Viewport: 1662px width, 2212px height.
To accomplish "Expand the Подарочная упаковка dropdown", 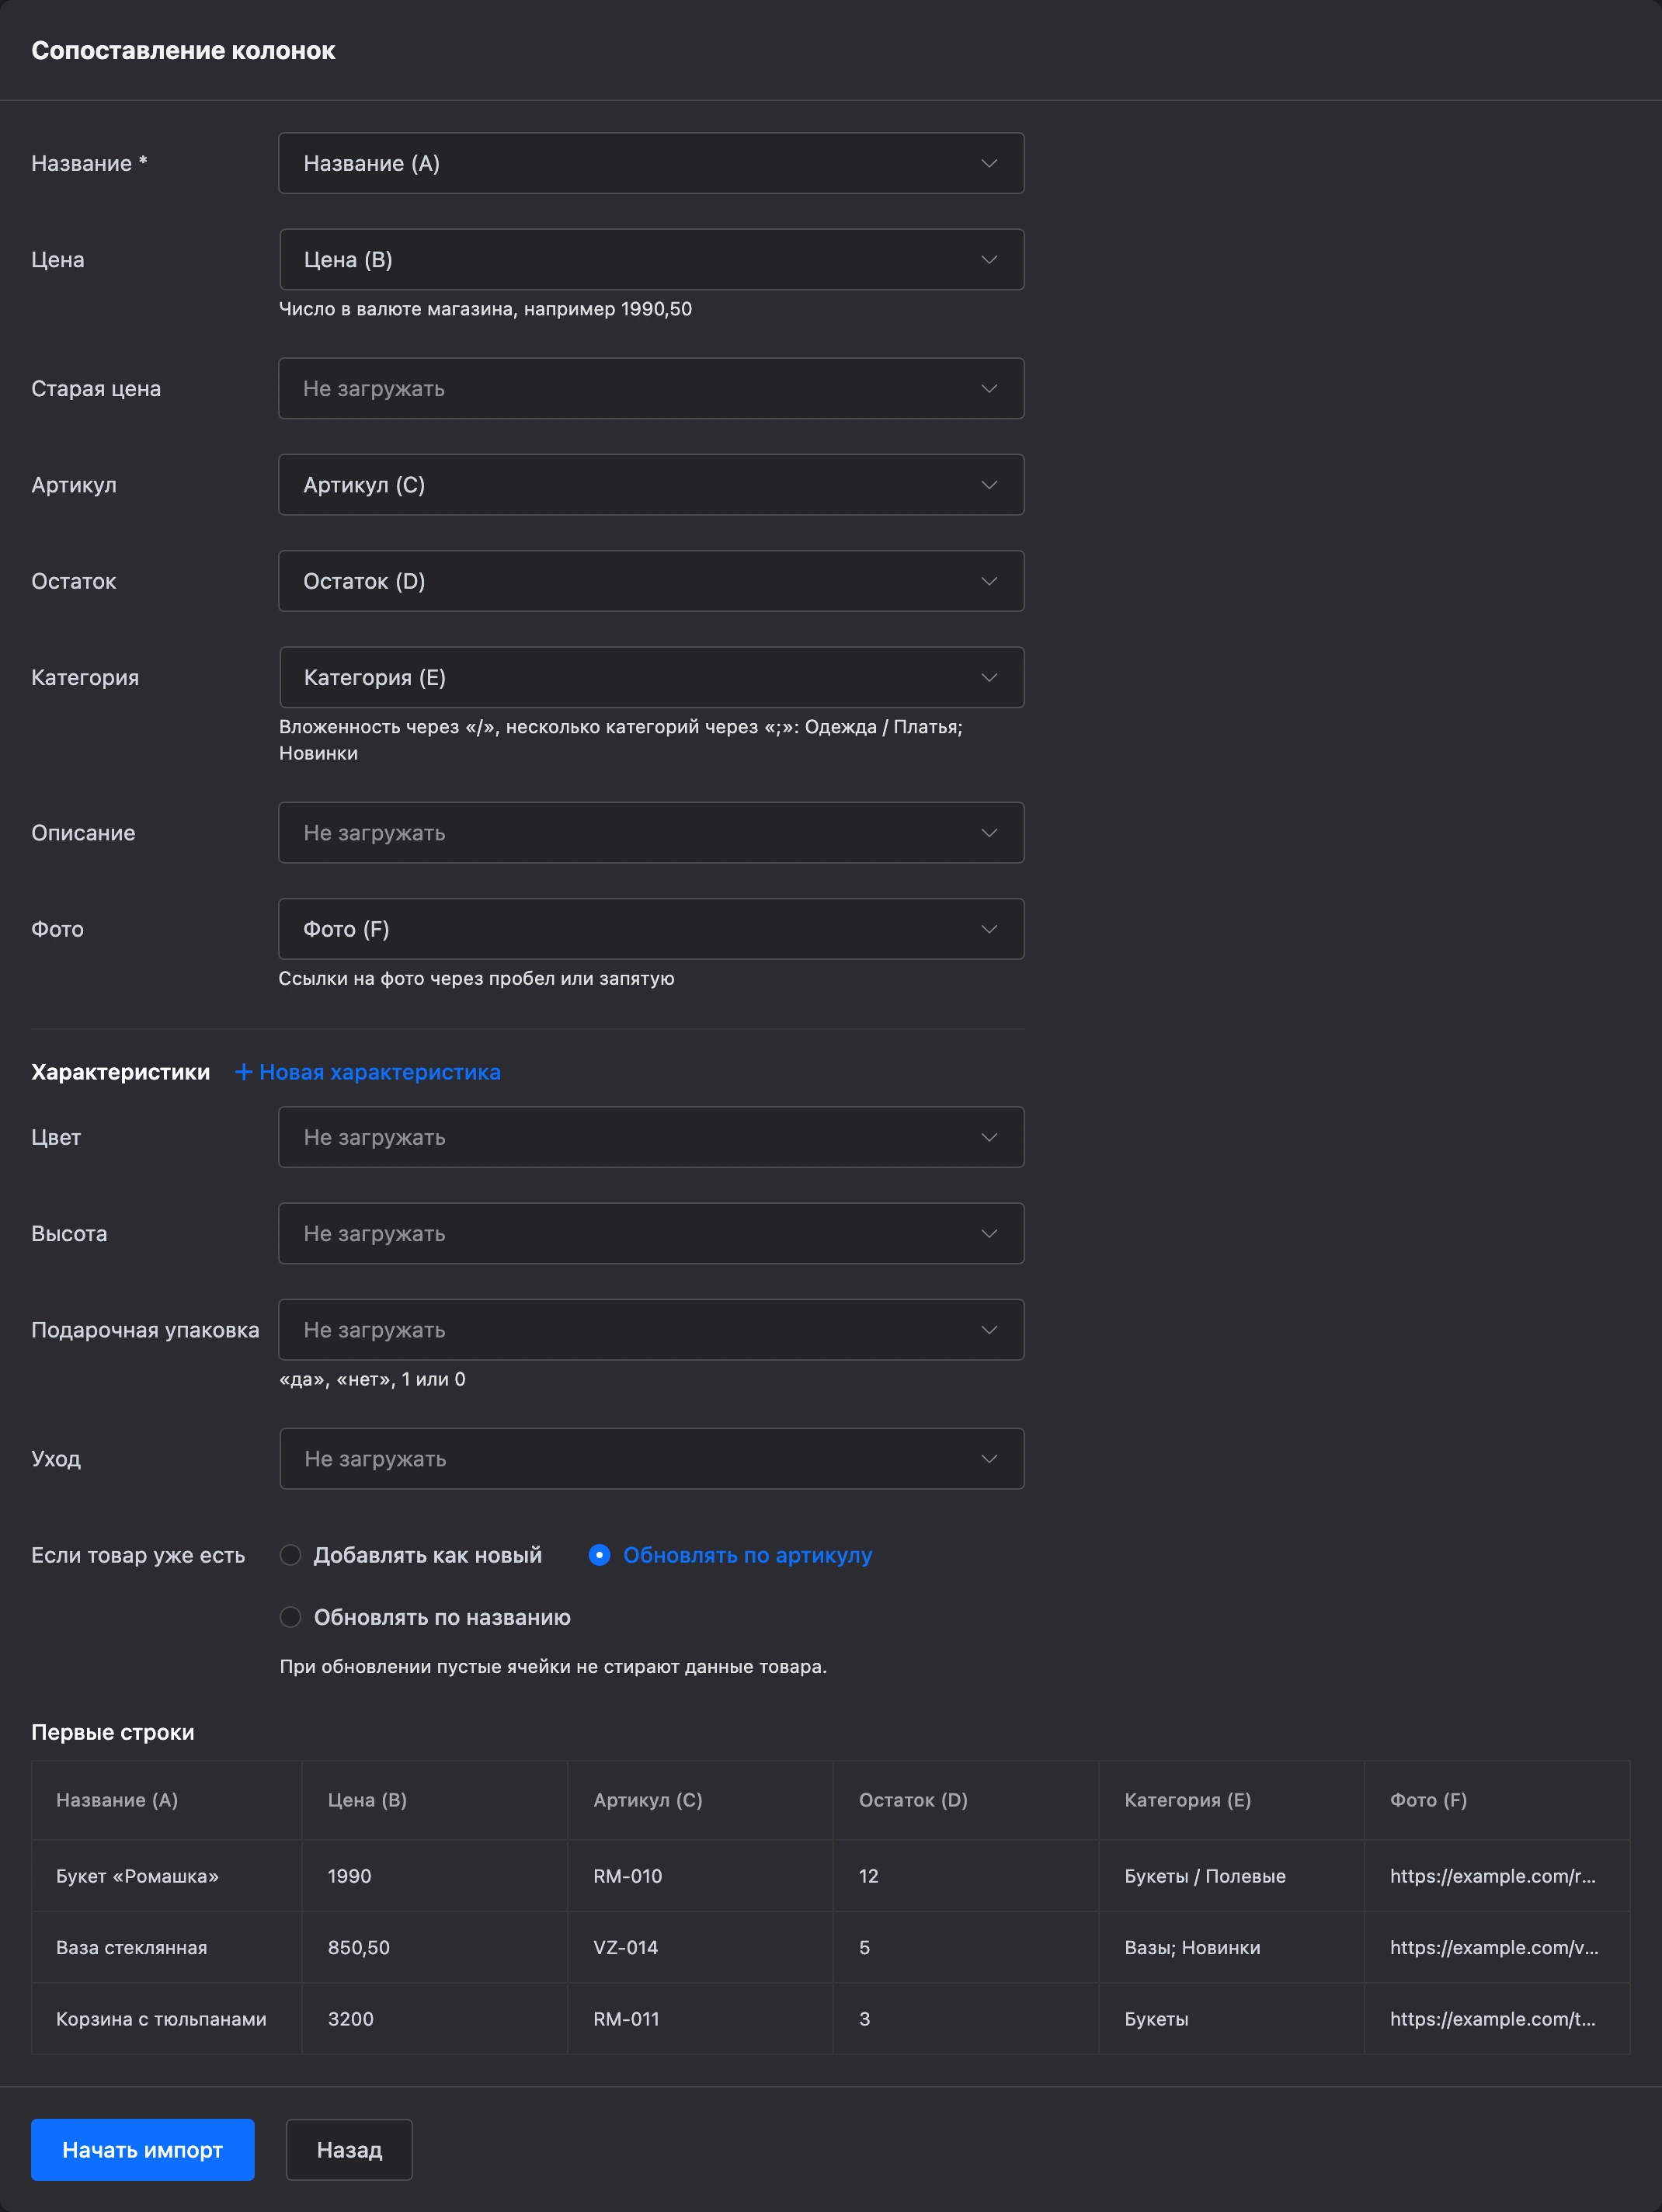I will 651,1330.
